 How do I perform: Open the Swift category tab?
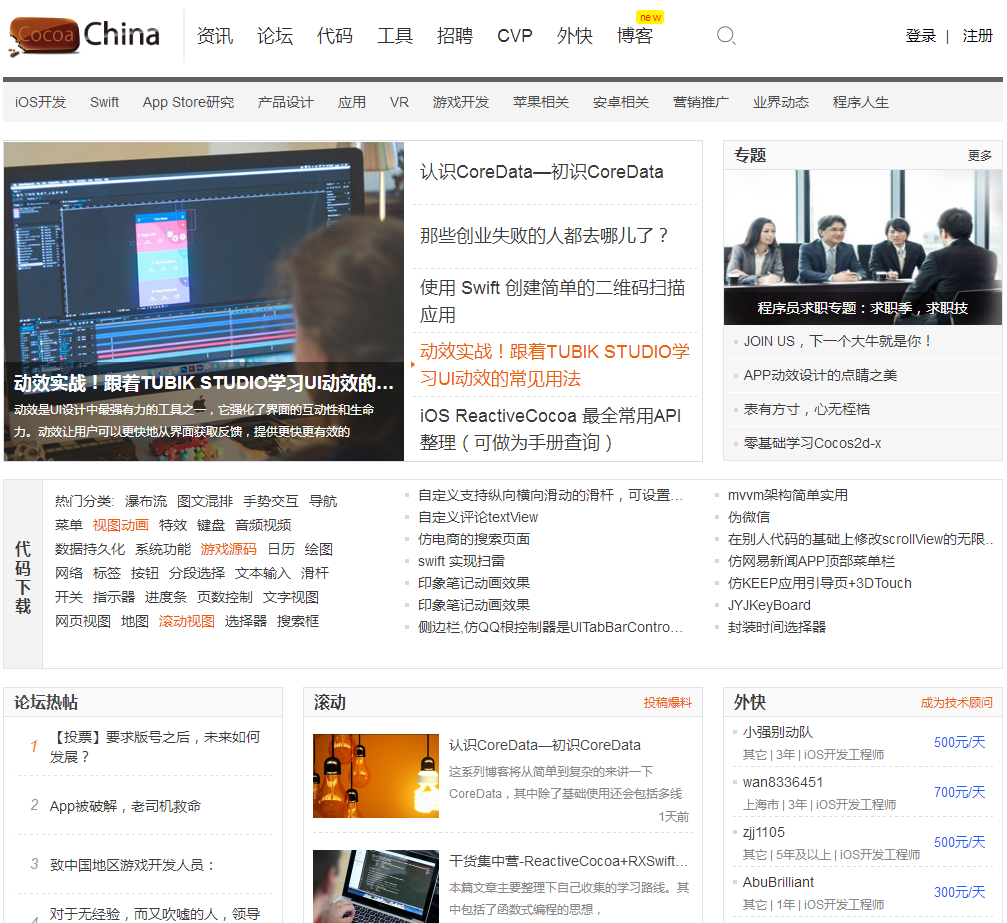click(104, 102)
